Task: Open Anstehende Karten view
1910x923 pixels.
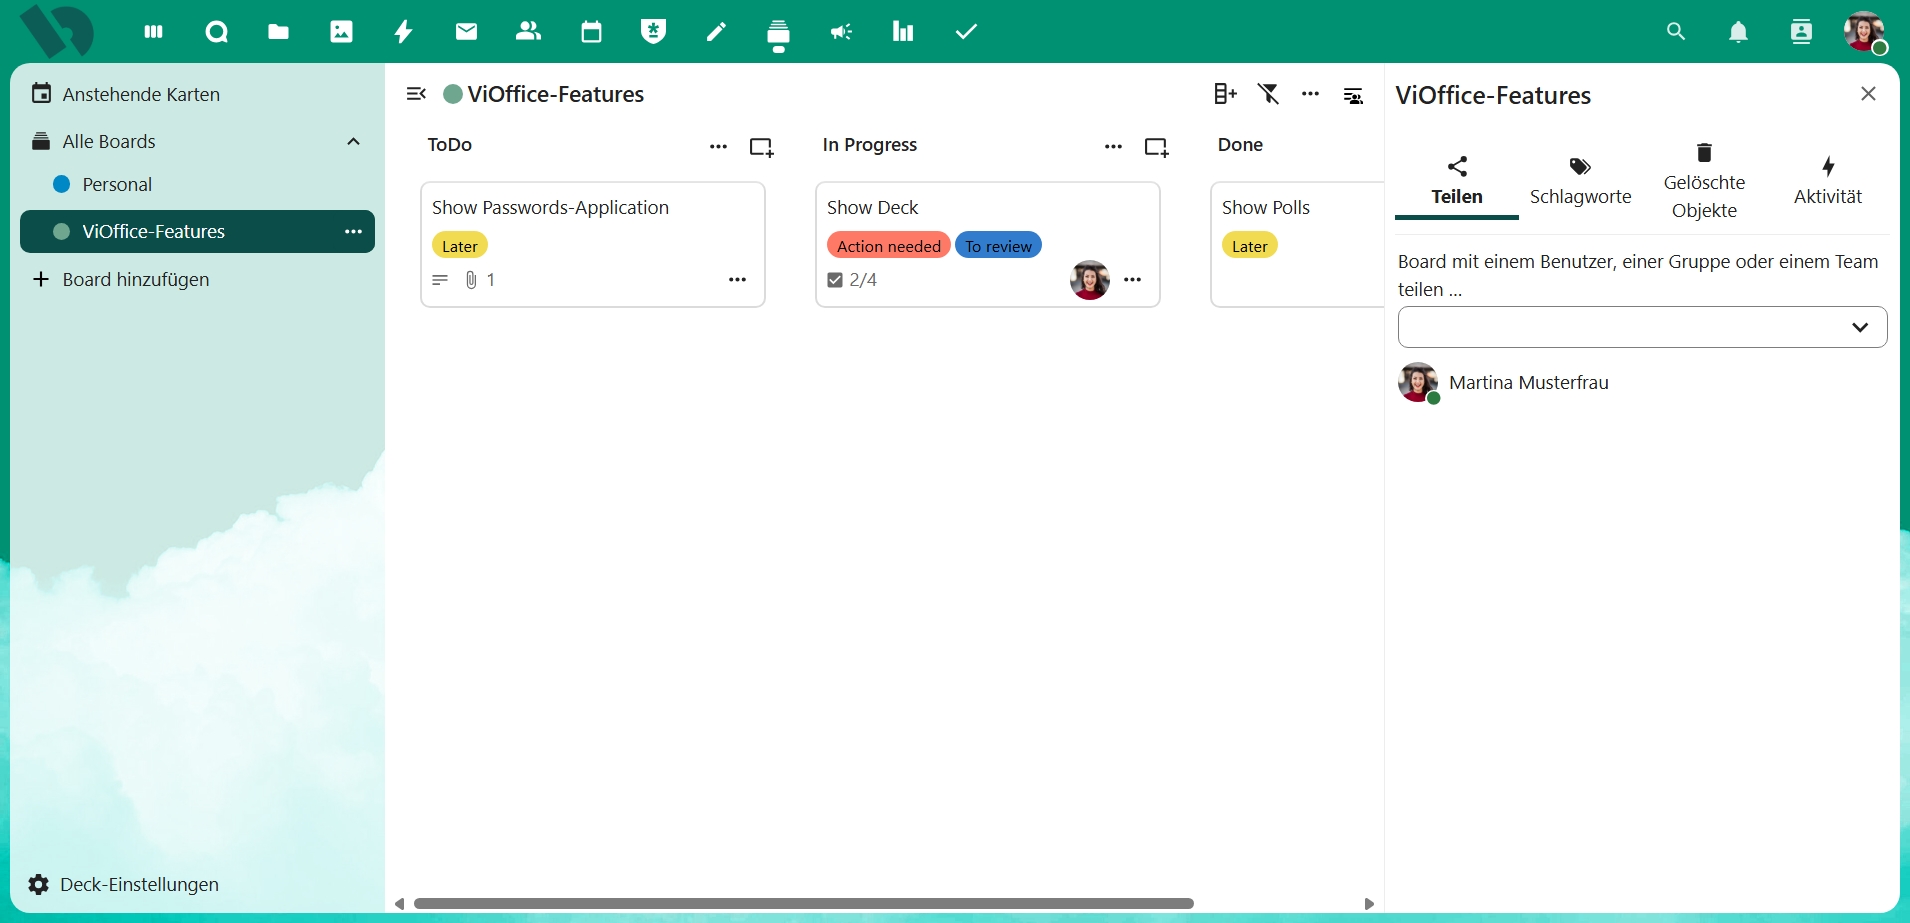Action: click(x=197, y=94)
